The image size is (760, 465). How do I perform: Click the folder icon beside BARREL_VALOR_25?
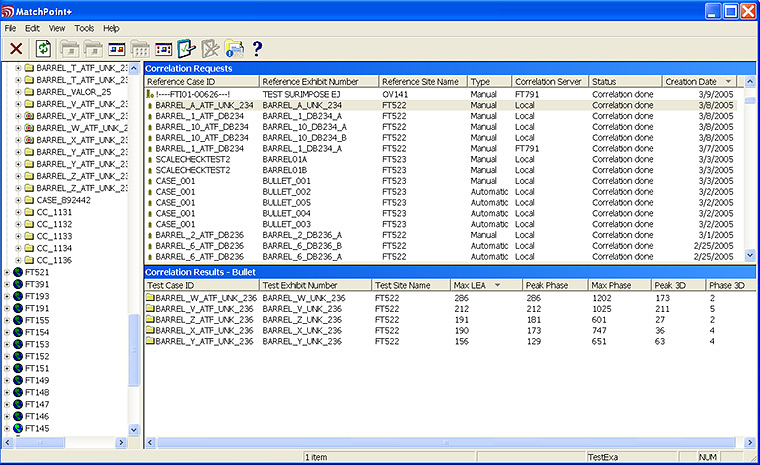coord(29,92)
